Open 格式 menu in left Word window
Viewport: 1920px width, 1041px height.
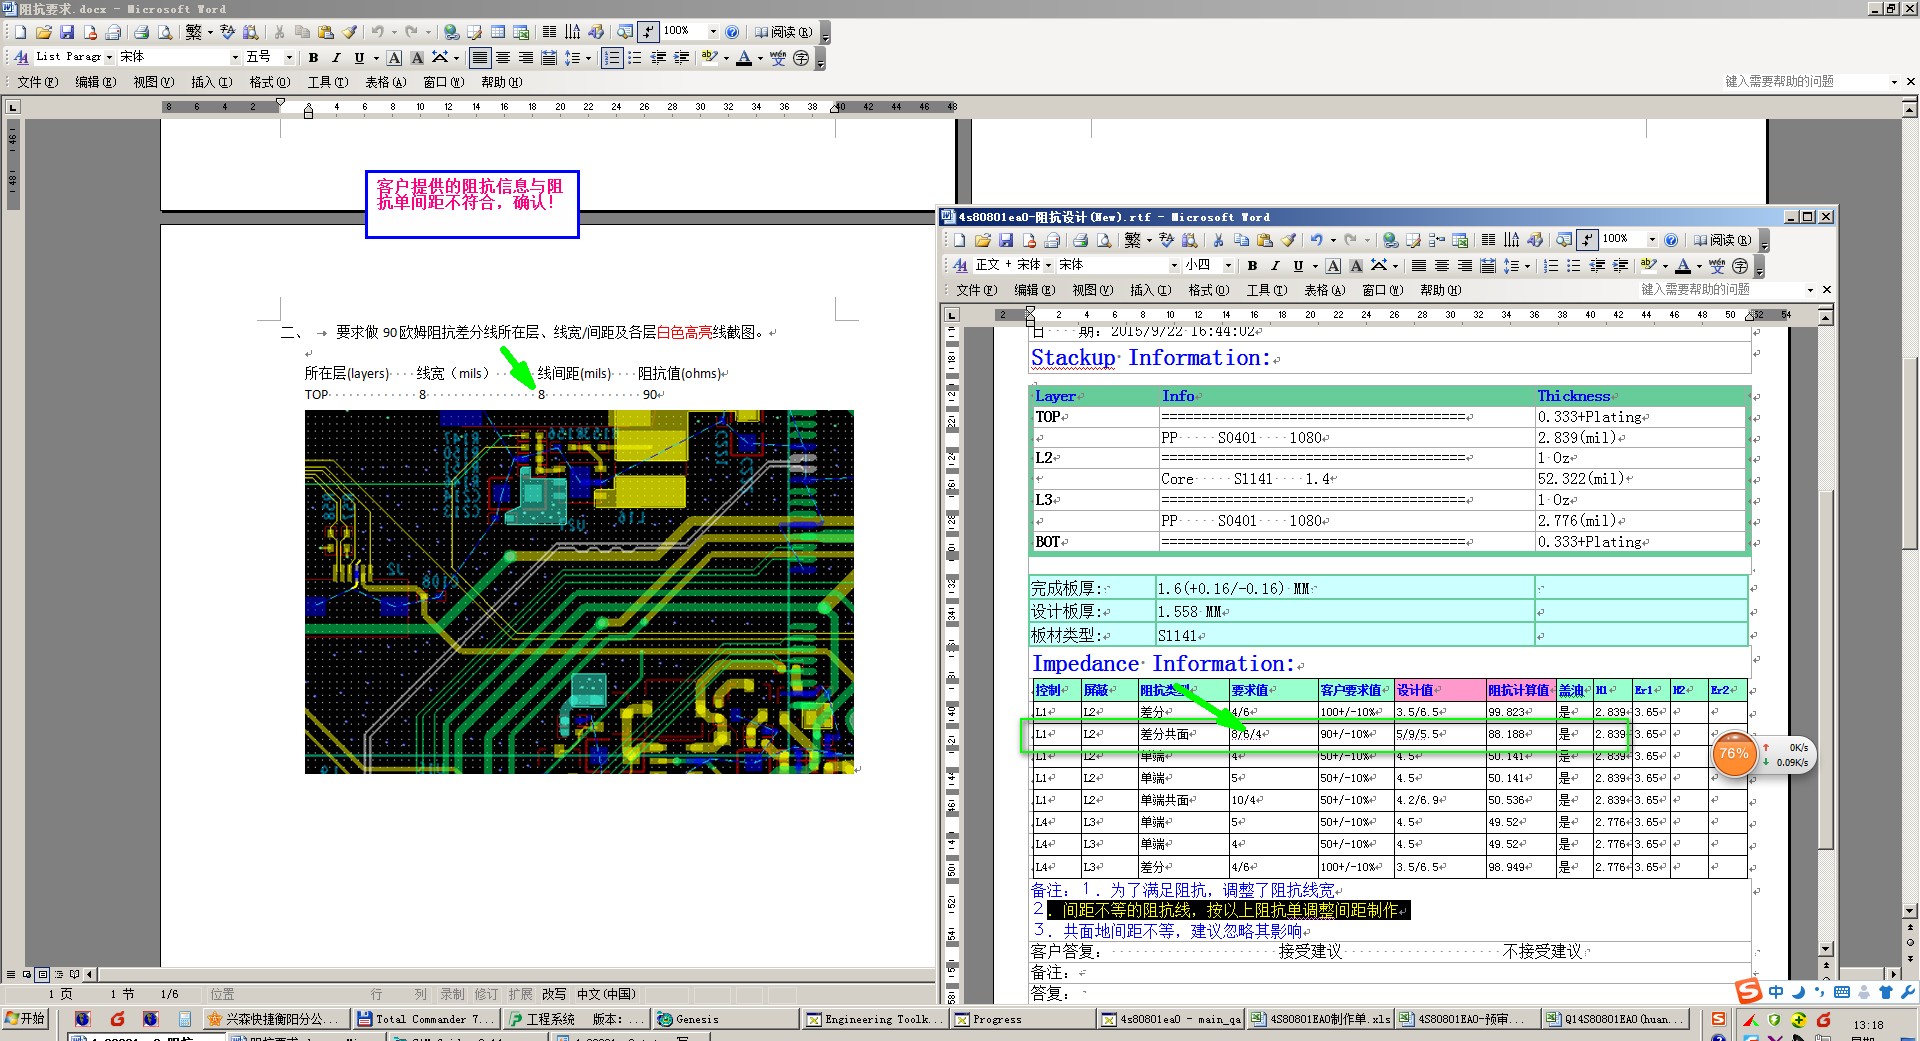click(x=268, y=82)
